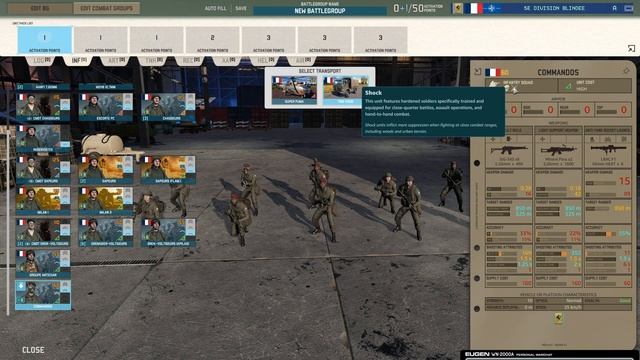640x360 pixels.
Task: Open the AA category tab
Action: [x=228, y=60]
